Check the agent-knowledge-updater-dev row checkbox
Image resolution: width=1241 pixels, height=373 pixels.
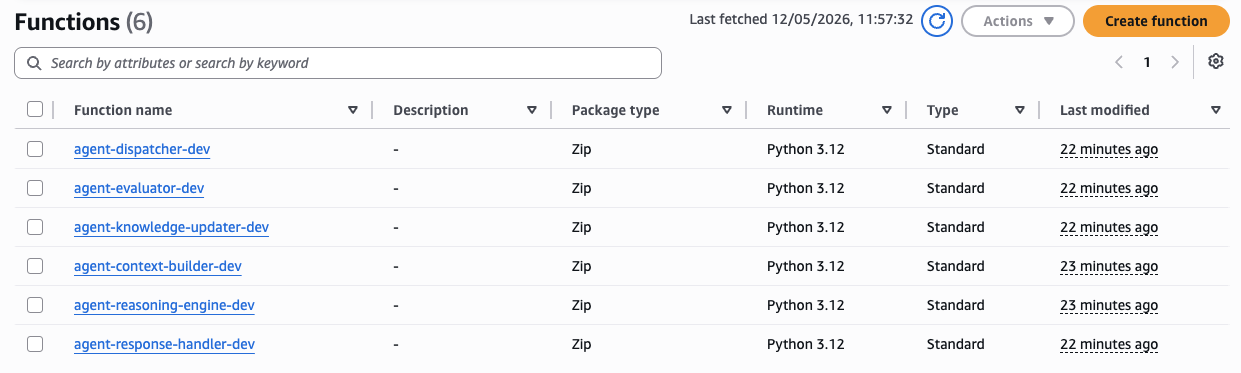[x=35, y=227]
